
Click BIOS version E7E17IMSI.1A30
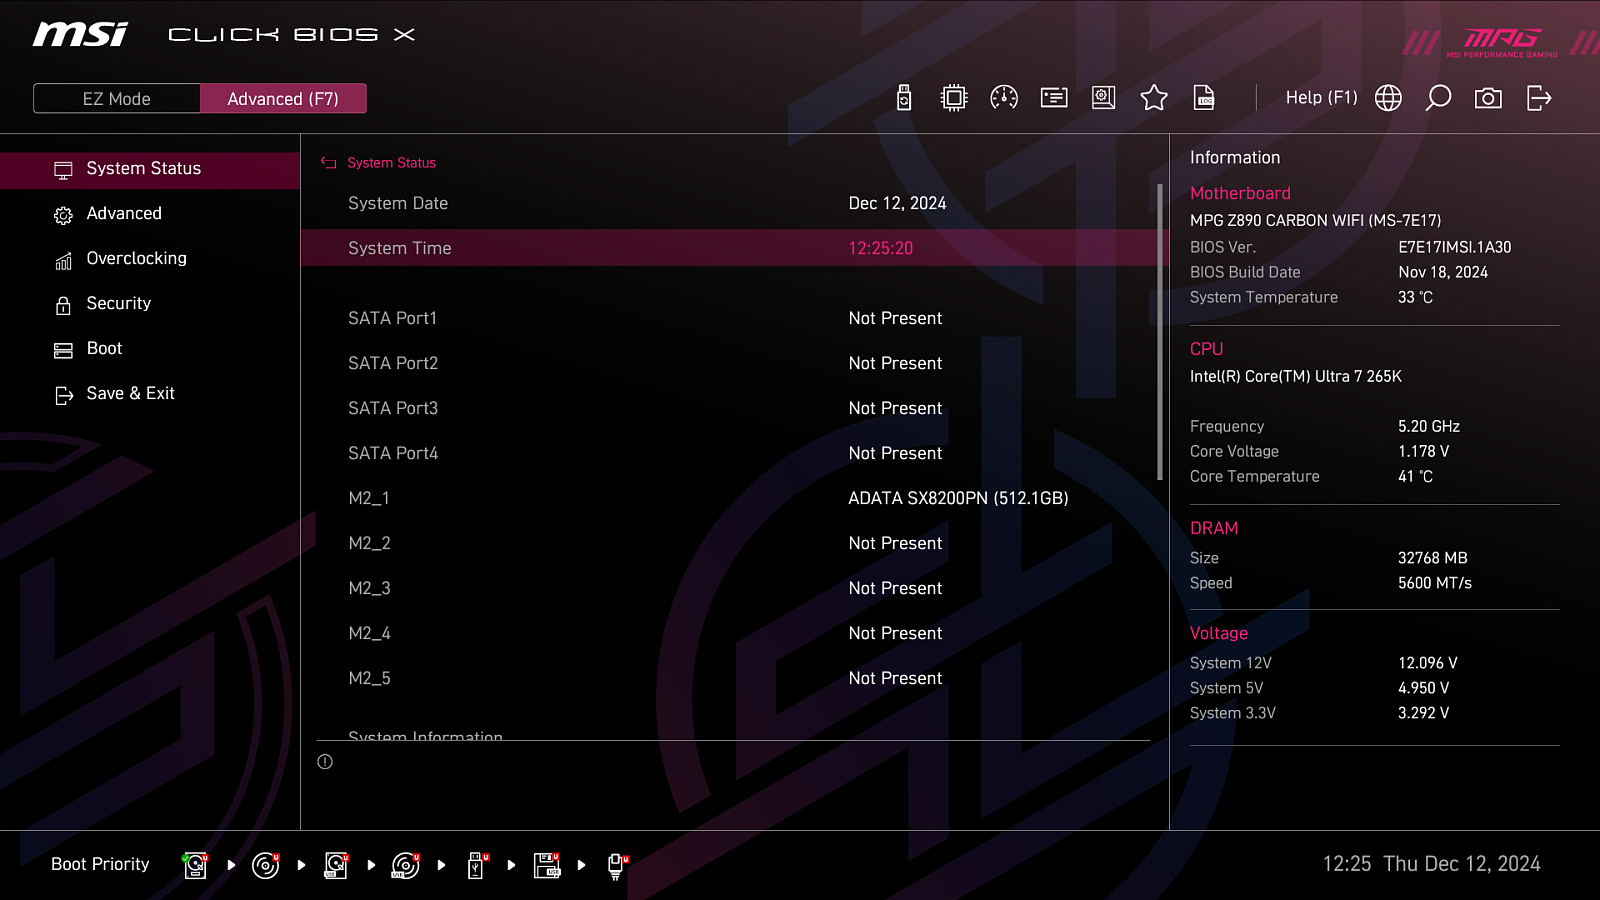pos(1455,247)
